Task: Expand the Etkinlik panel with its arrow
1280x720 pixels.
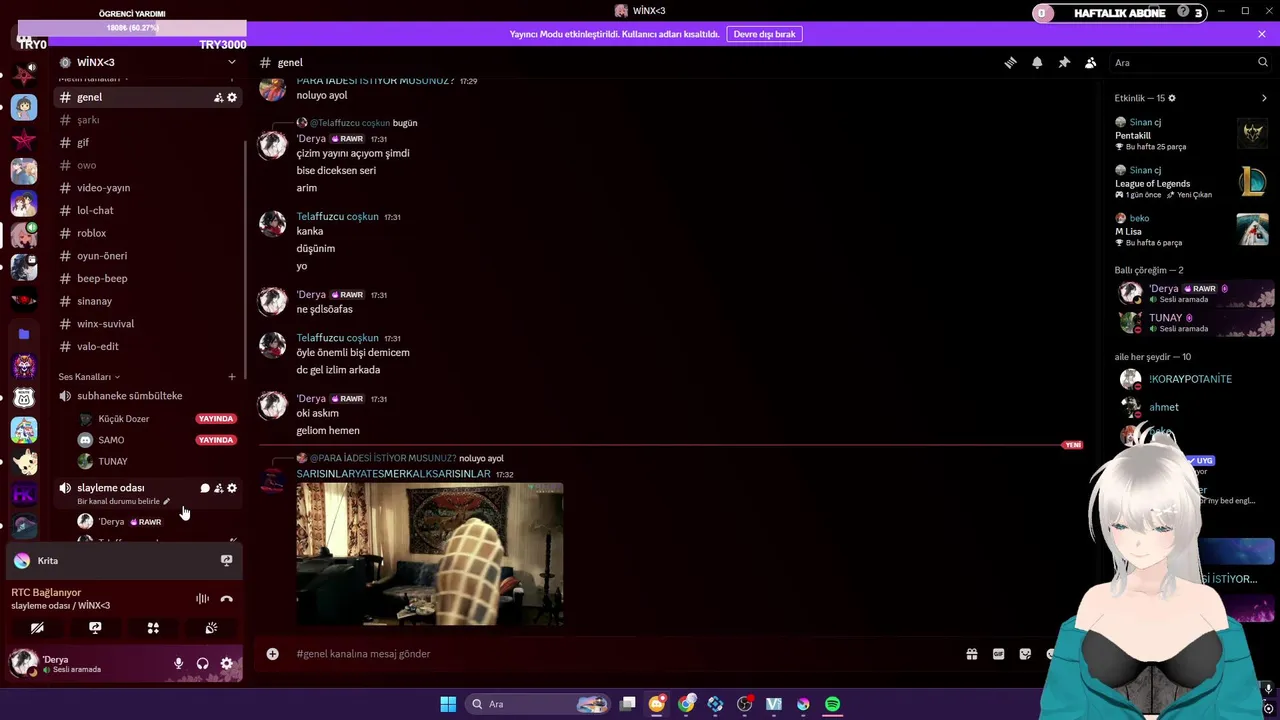Action: [1264, 98]
